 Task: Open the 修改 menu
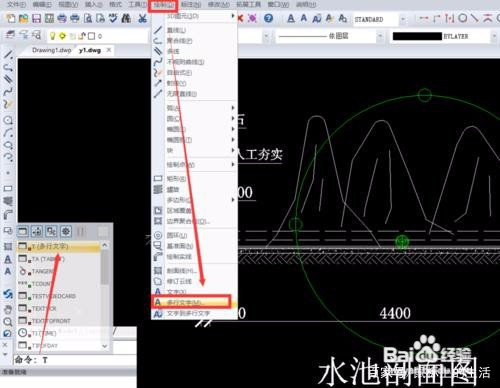pyautogui.click(x=219, y=4)
